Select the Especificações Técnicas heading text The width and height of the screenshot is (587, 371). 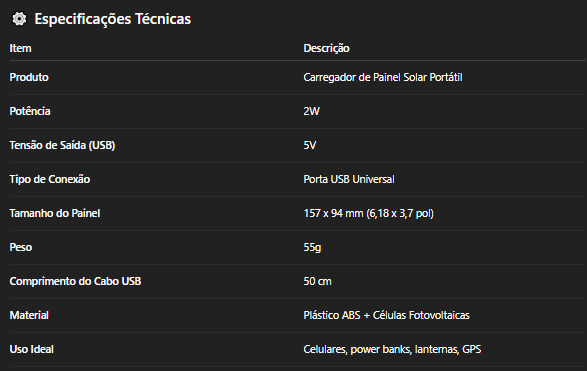[113, 19]
